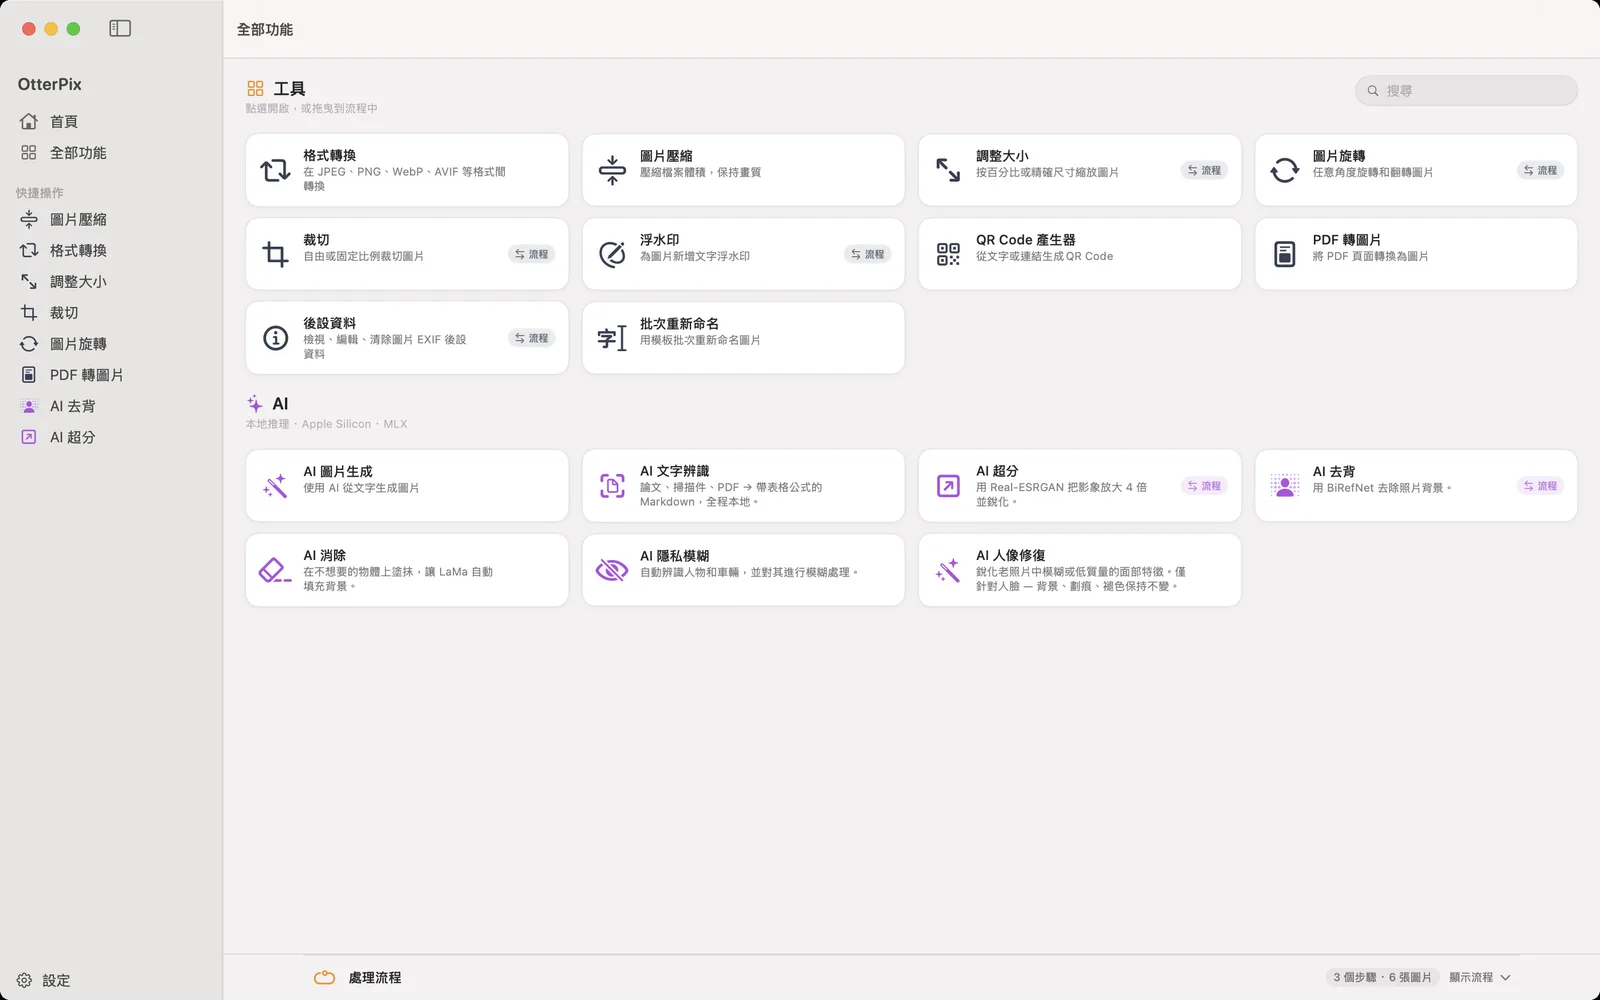Viewport: 1600px width, 1000px height.
Task: Click AI 消除 eraser icon
Action: pos(275,570)
